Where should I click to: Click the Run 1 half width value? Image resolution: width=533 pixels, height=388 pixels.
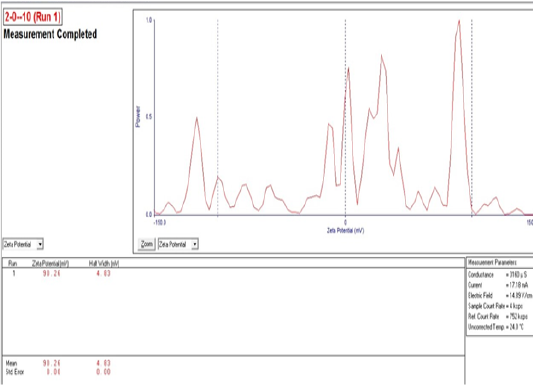103,273
